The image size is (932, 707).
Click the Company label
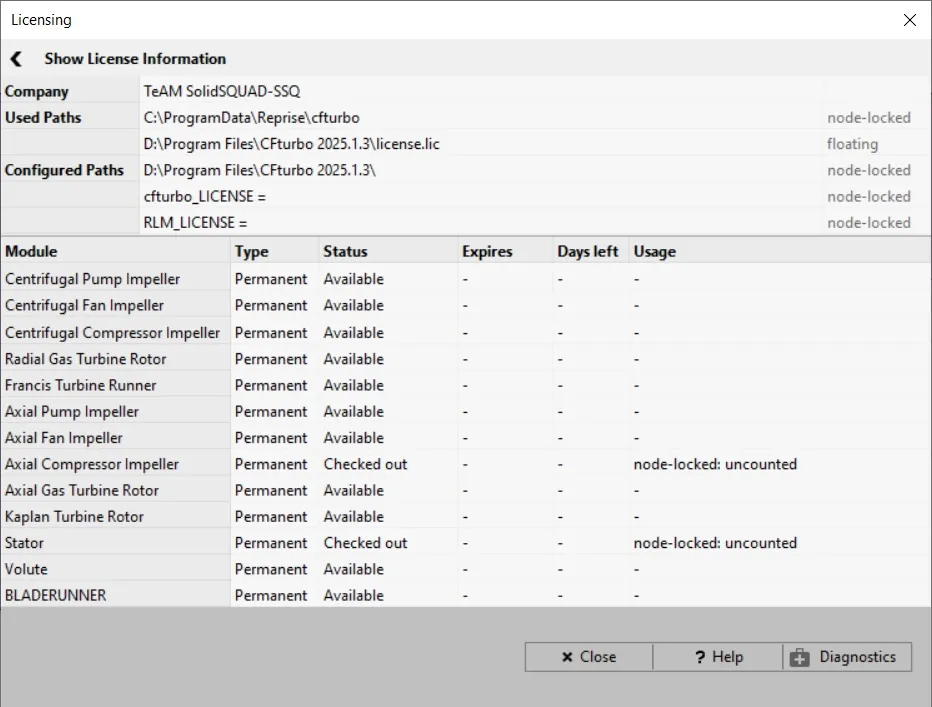tap(36, 92)
